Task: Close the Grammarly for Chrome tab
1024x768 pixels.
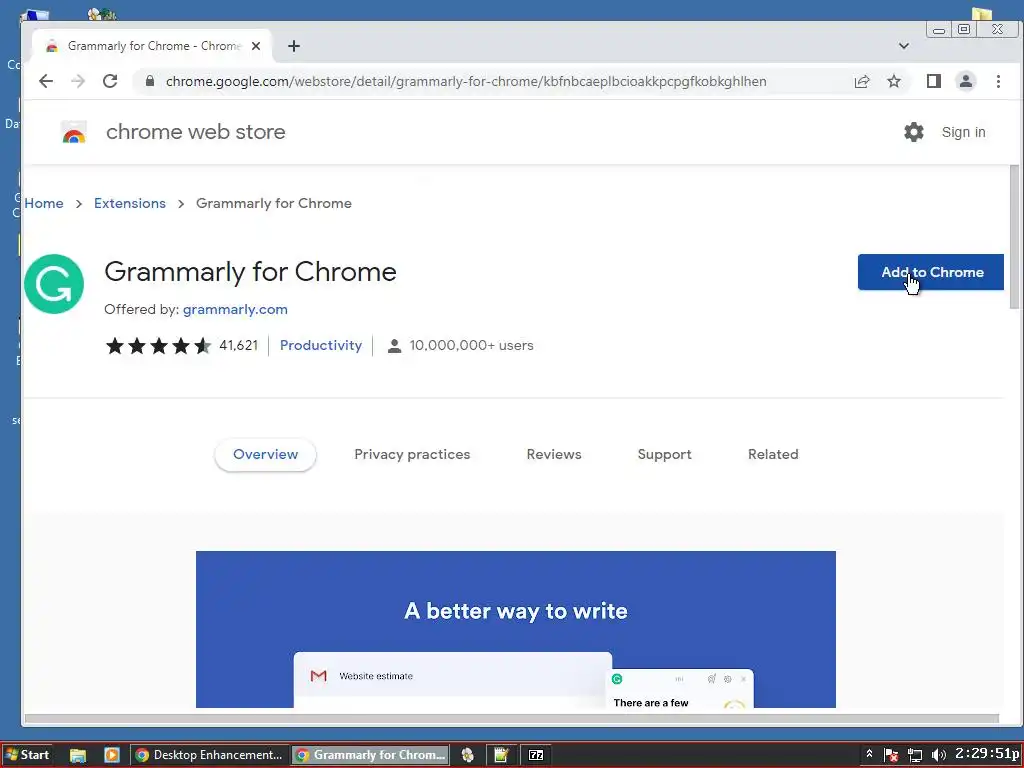Action: (256, 46)
